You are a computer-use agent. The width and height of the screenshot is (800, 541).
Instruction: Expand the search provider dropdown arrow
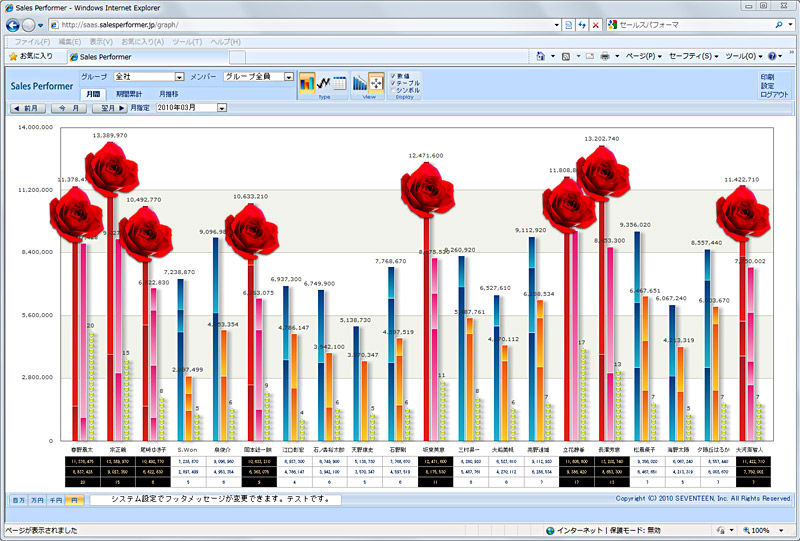pos(791,24)
